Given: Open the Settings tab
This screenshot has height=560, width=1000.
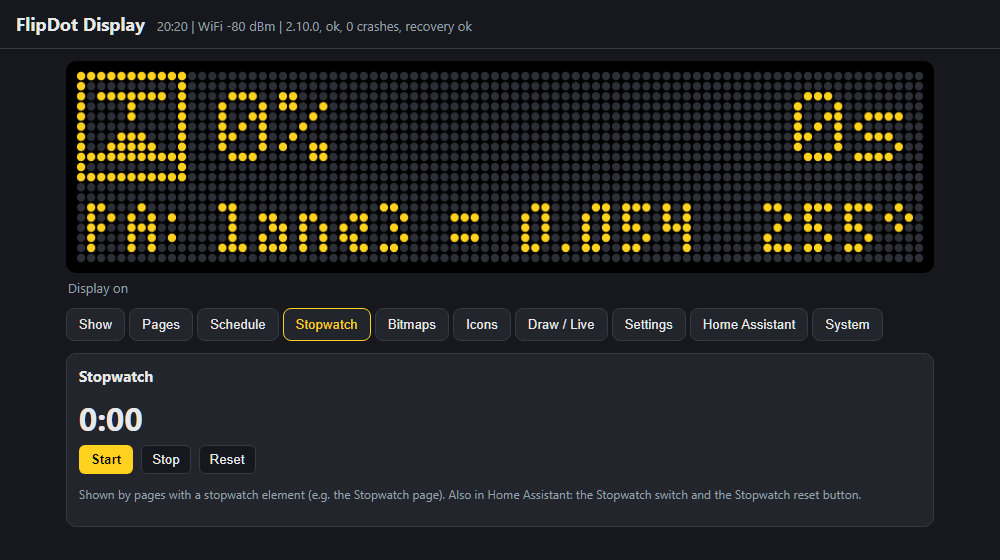Looking at the screenshot, I should click(649, 325).
